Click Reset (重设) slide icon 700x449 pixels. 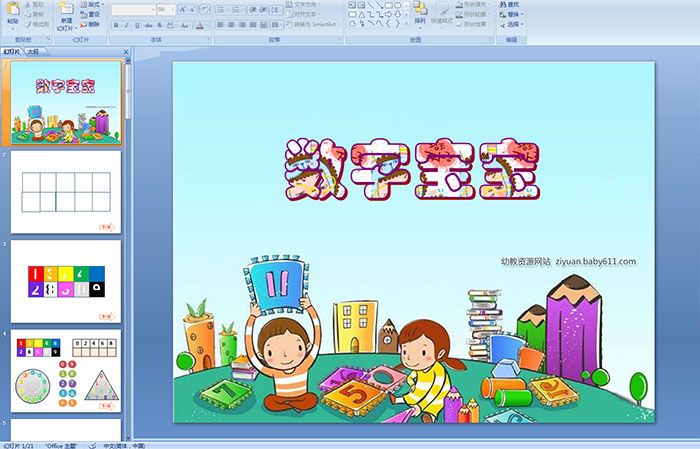pos(84,14)
